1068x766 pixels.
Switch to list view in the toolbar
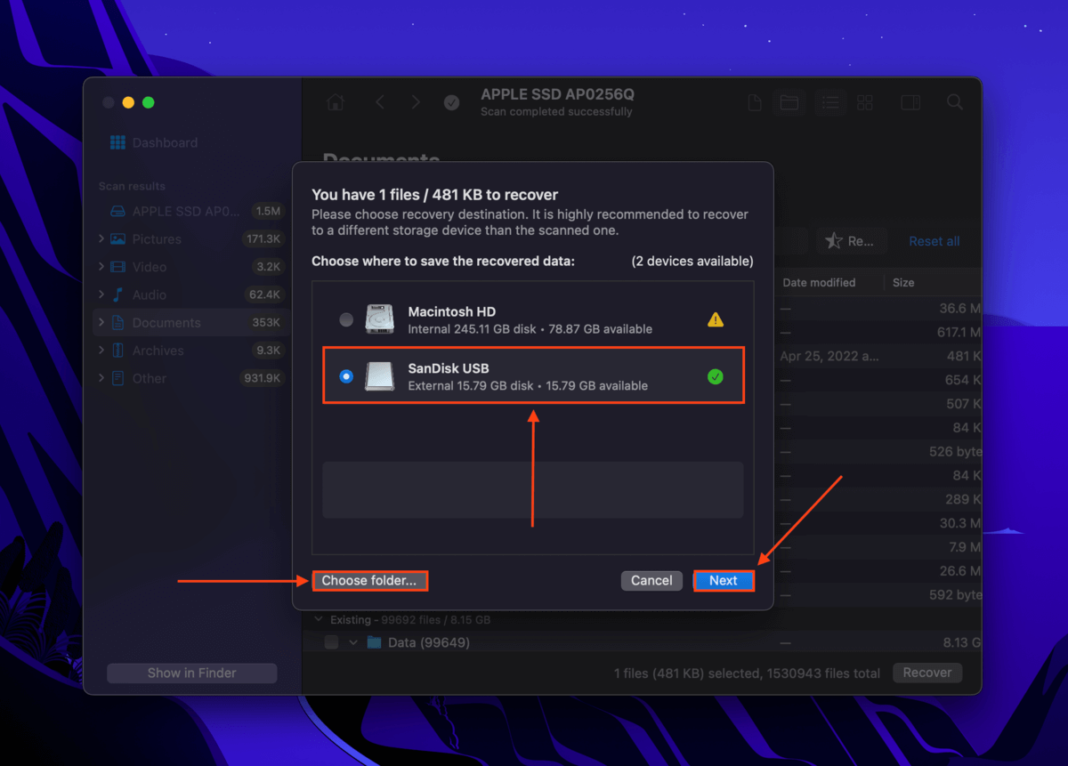click(x=830, y=102)
